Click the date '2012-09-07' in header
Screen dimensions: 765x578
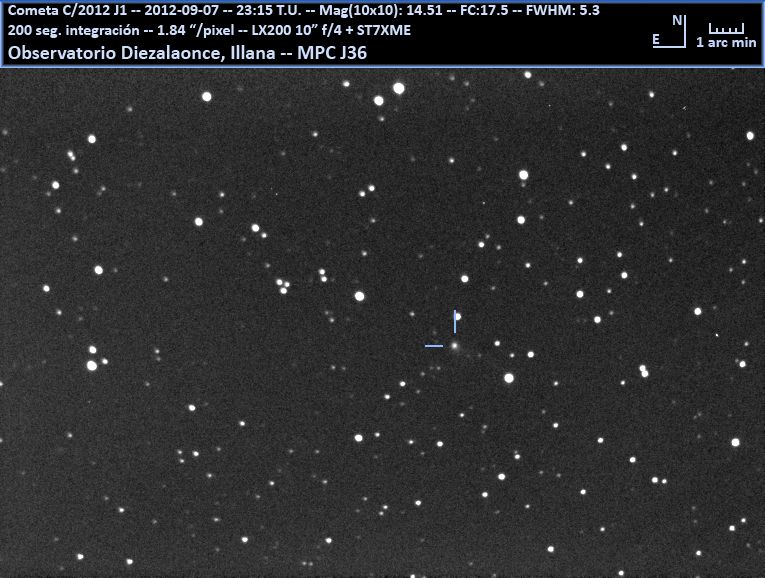click(x=181, y=10)
